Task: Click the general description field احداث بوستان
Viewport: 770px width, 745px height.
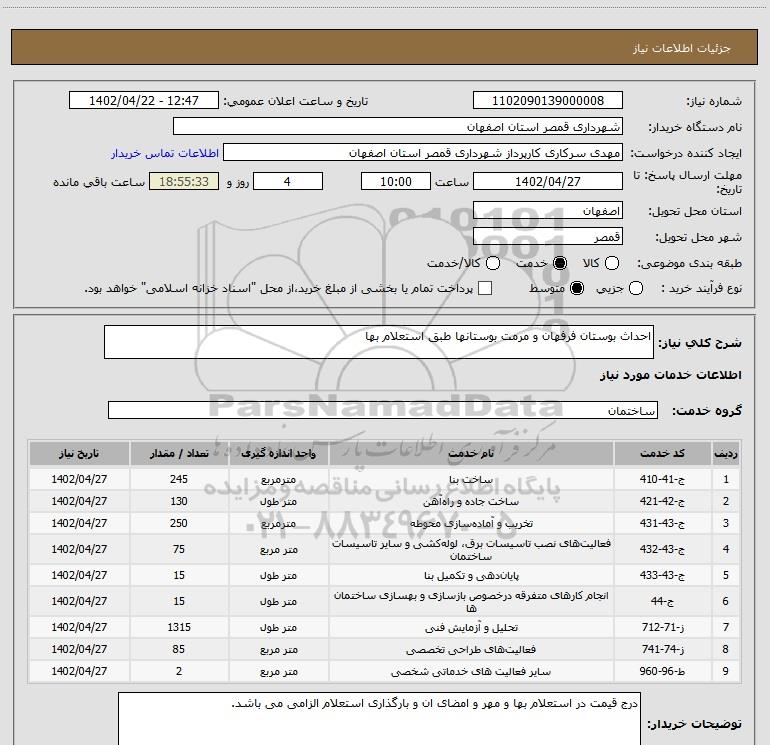Action: [379, 342]
